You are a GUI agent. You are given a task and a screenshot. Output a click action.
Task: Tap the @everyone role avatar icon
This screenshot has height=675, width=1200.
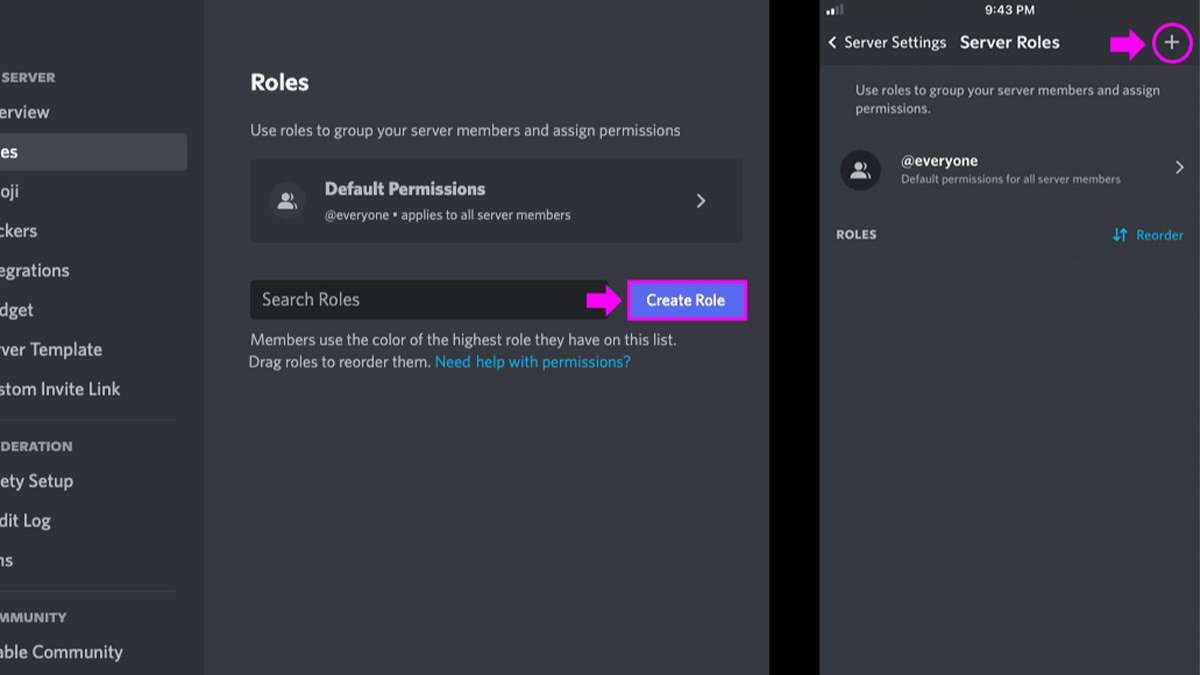tap(860, 170)
